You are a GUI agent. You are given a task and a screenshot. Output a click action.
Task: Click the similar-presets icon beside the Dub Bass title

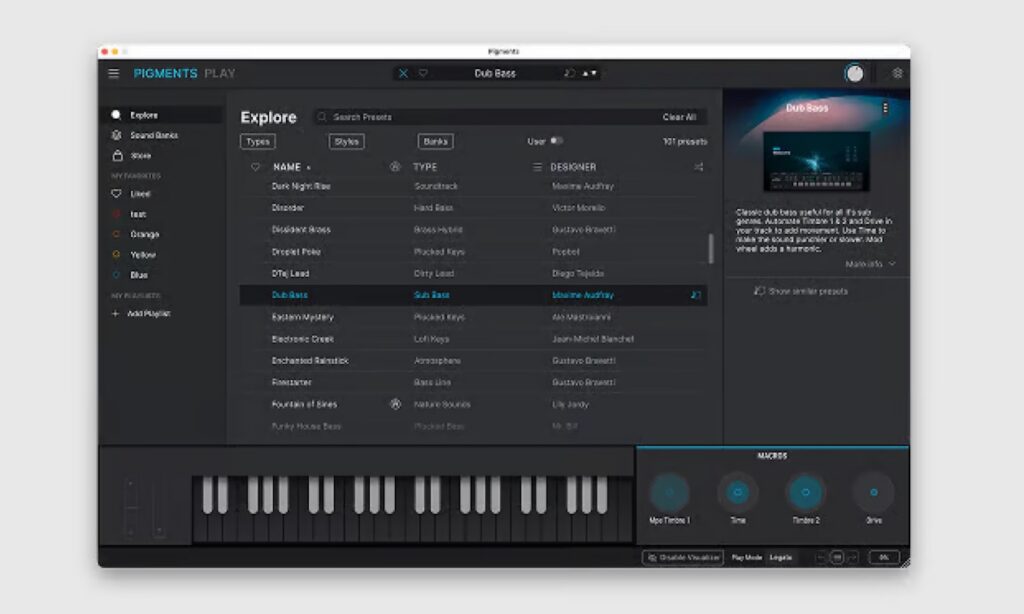(569, 73)
